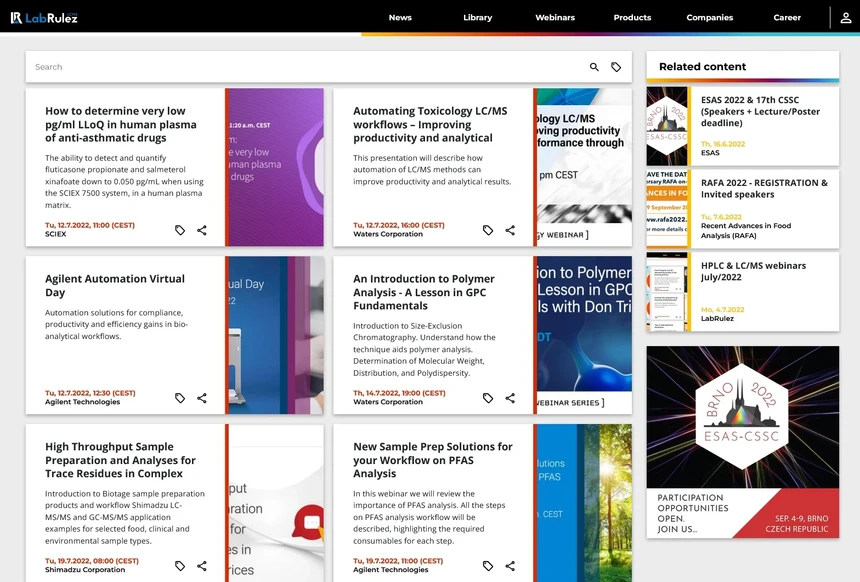This screenshot has width=860, height=582.
Task: Open 'An Introduction to Polymer Analysis' title
Action: [423, 292]
